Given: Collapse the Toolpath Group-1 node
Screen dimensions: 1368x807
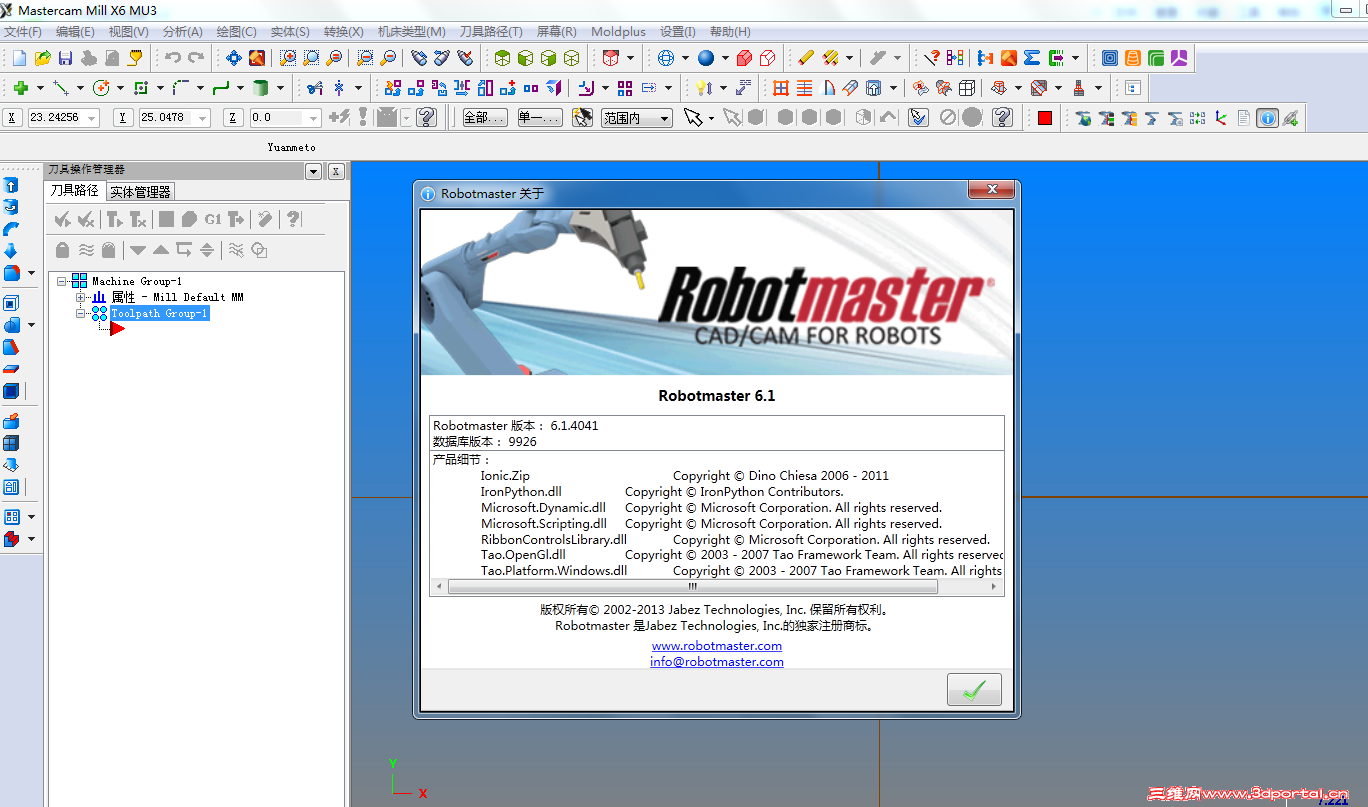Looking at the screenshot, I should 81,313.
